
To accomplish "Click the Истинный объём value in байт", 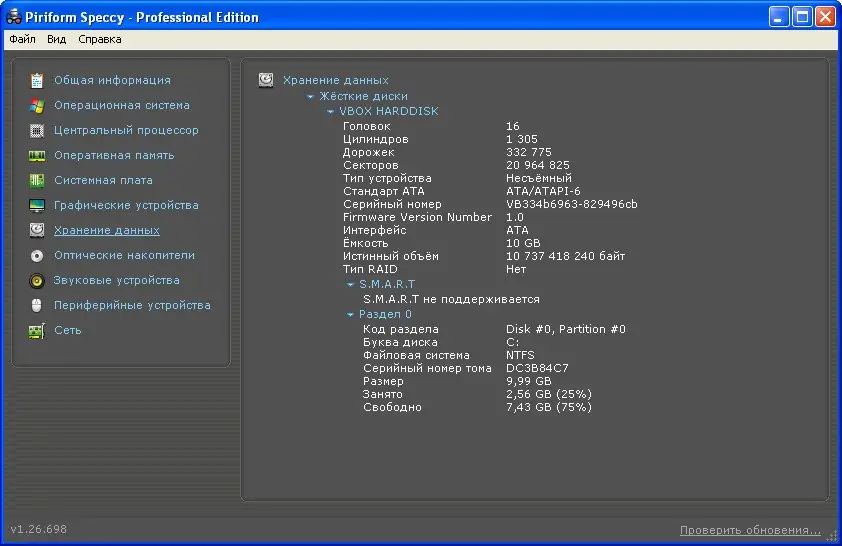I will coord(565,256).
